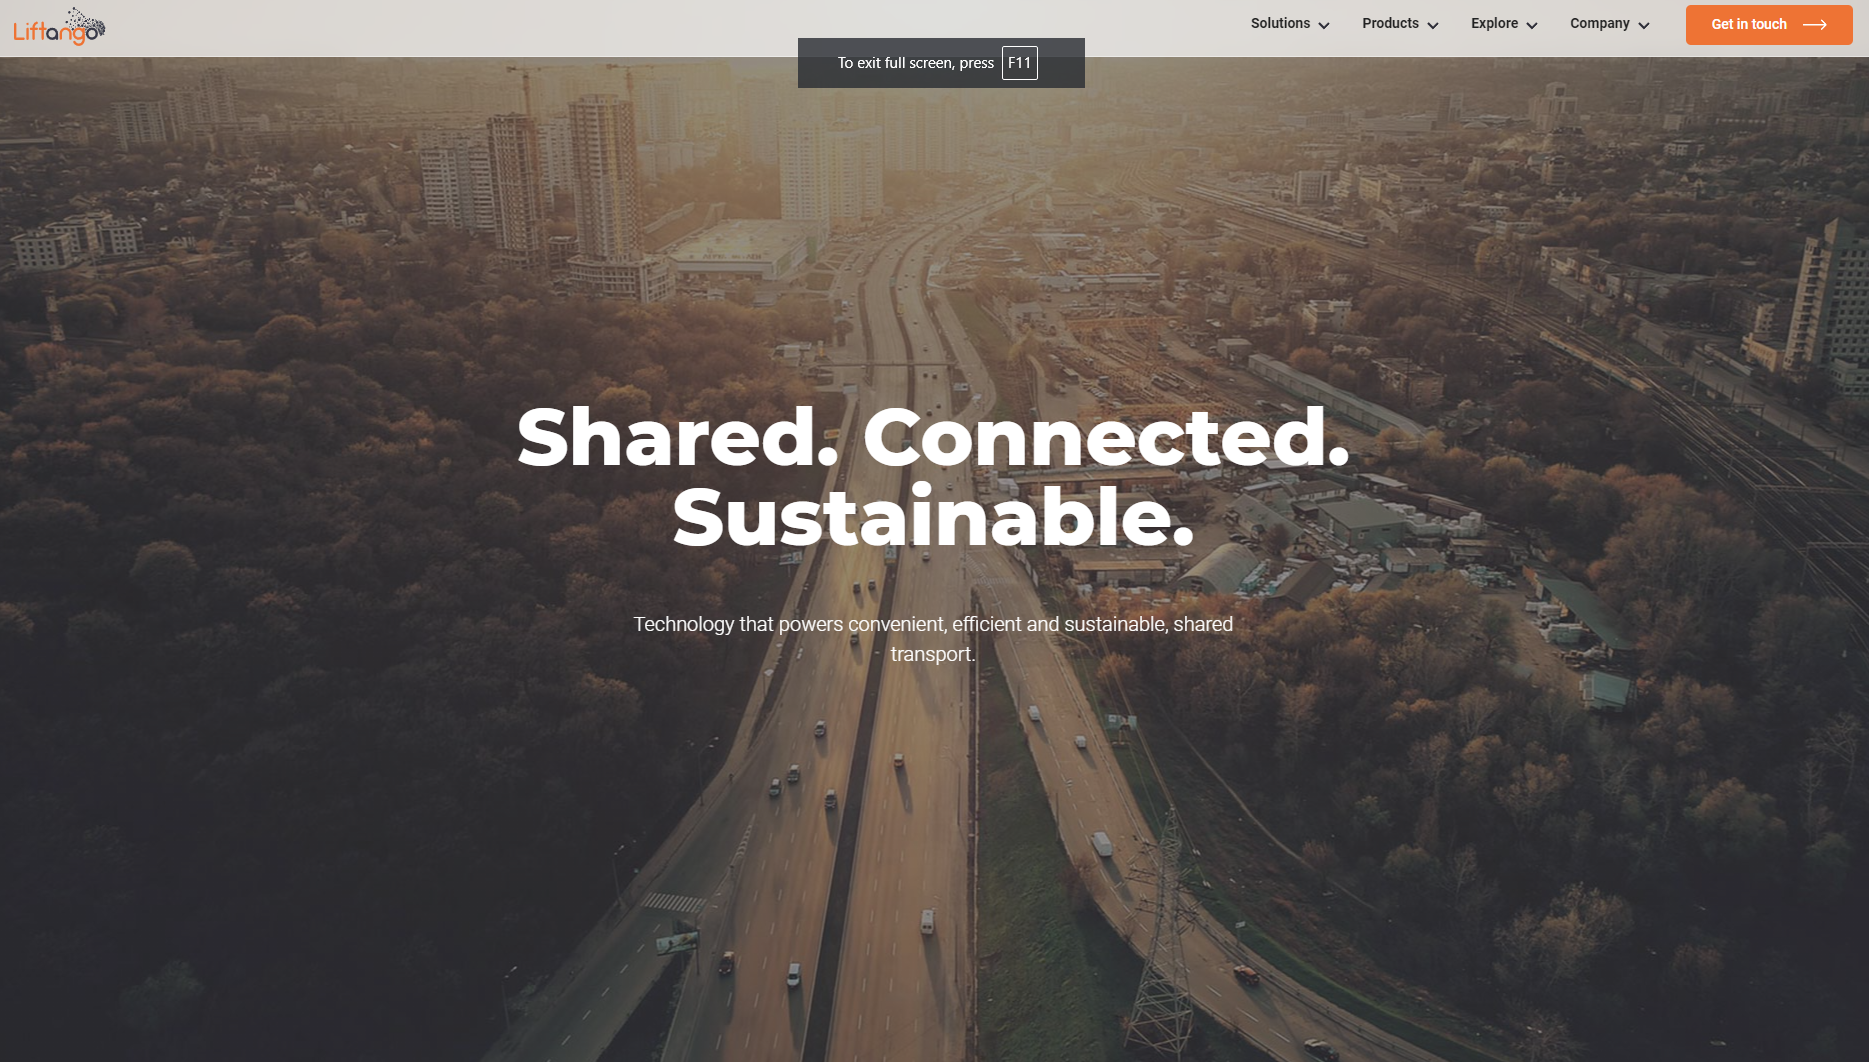Click the arrow icon in Get in touch
1869x1062 pixels.
pyautogui.click(x=1815, y=25)
